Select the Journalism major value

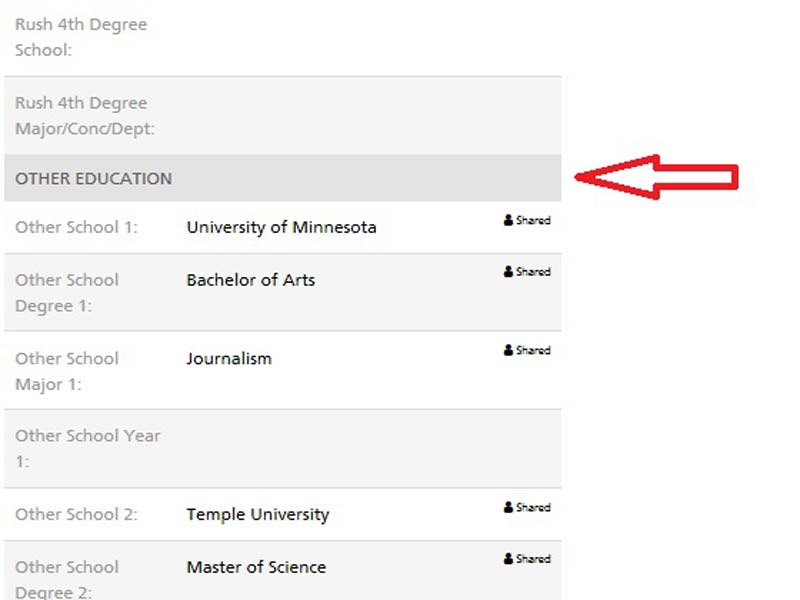[x=229, y=359]
